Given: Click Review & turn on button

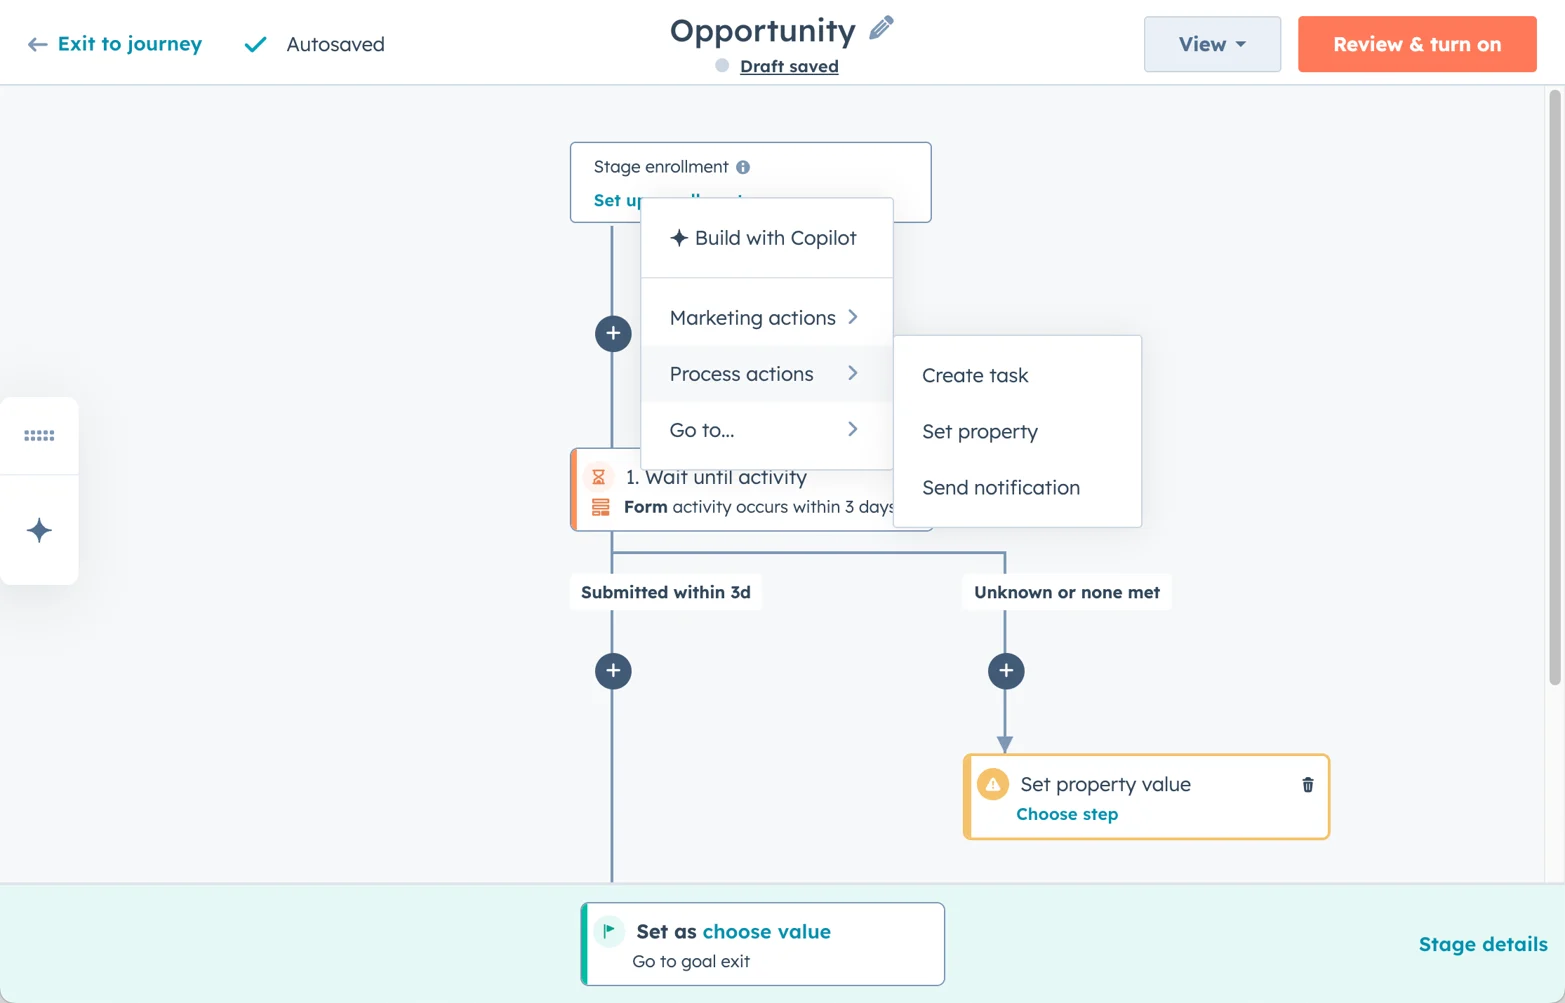Looking at the screenshot, I should (1416, 44).
